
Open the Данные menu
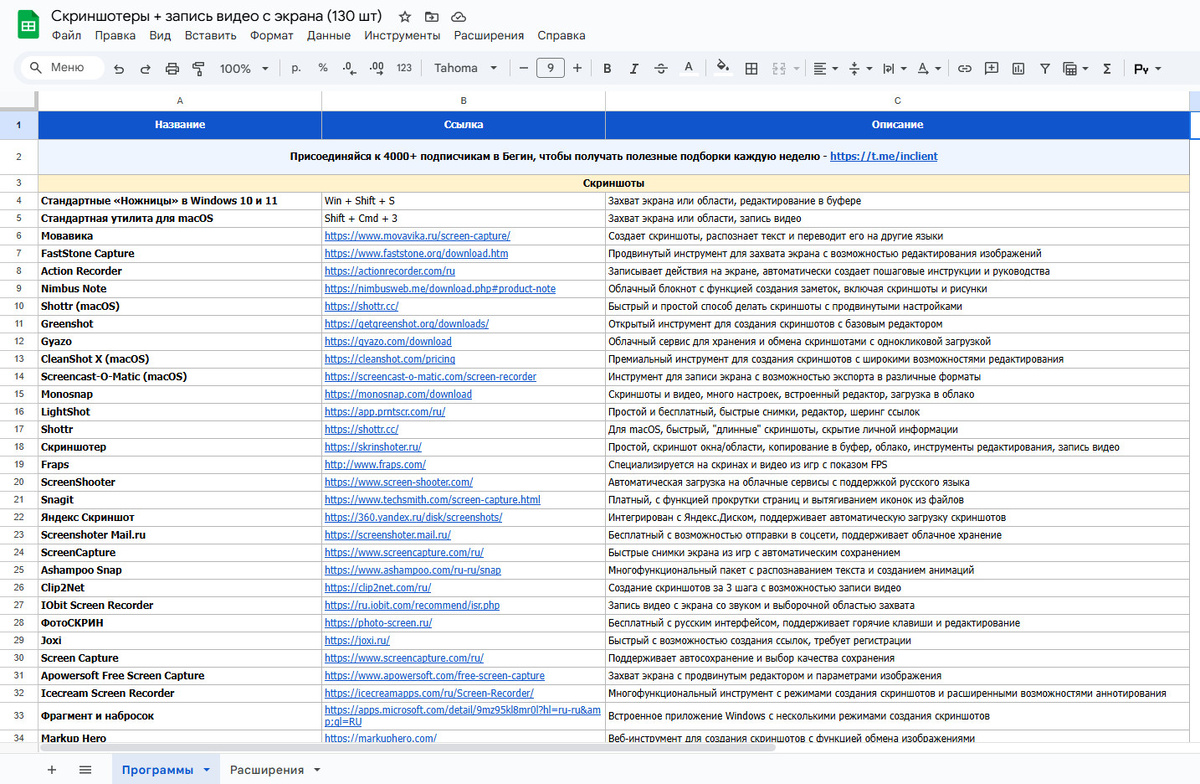click(329, 35)
